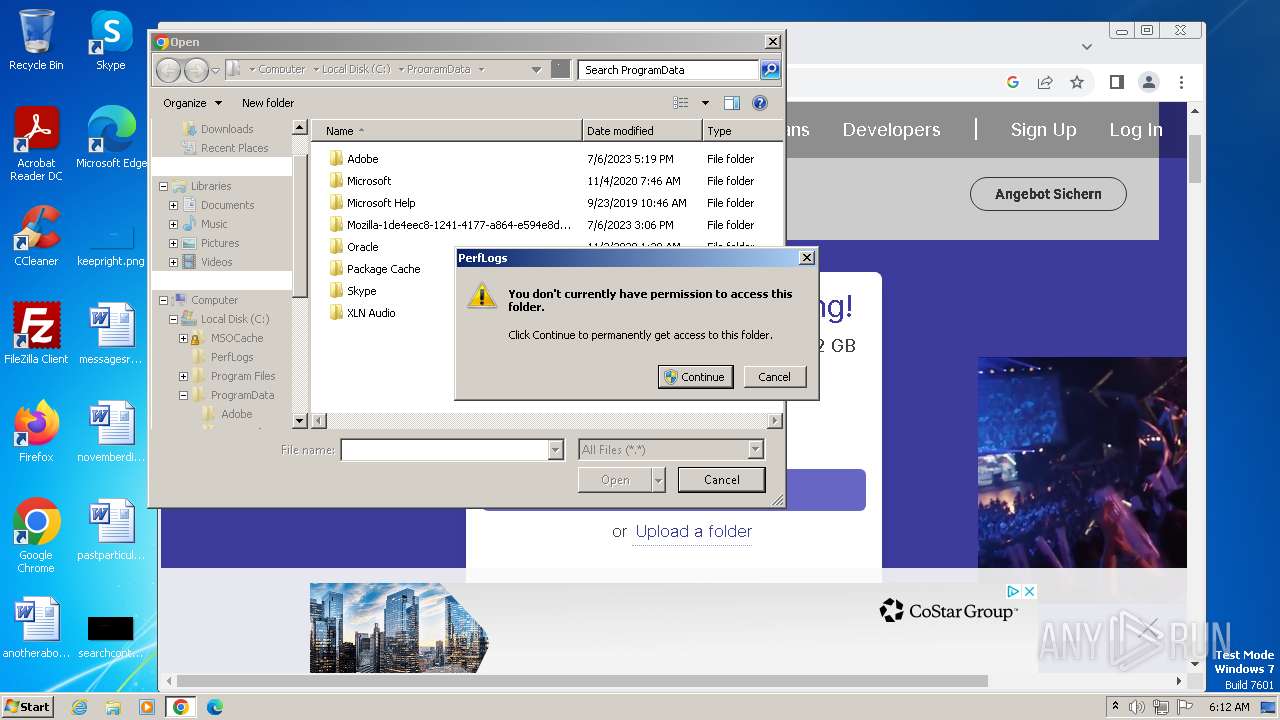Click Cancel in the PerfLogs permission dialog
Viewport: 1280px width, 720px height.
(774, 377)
